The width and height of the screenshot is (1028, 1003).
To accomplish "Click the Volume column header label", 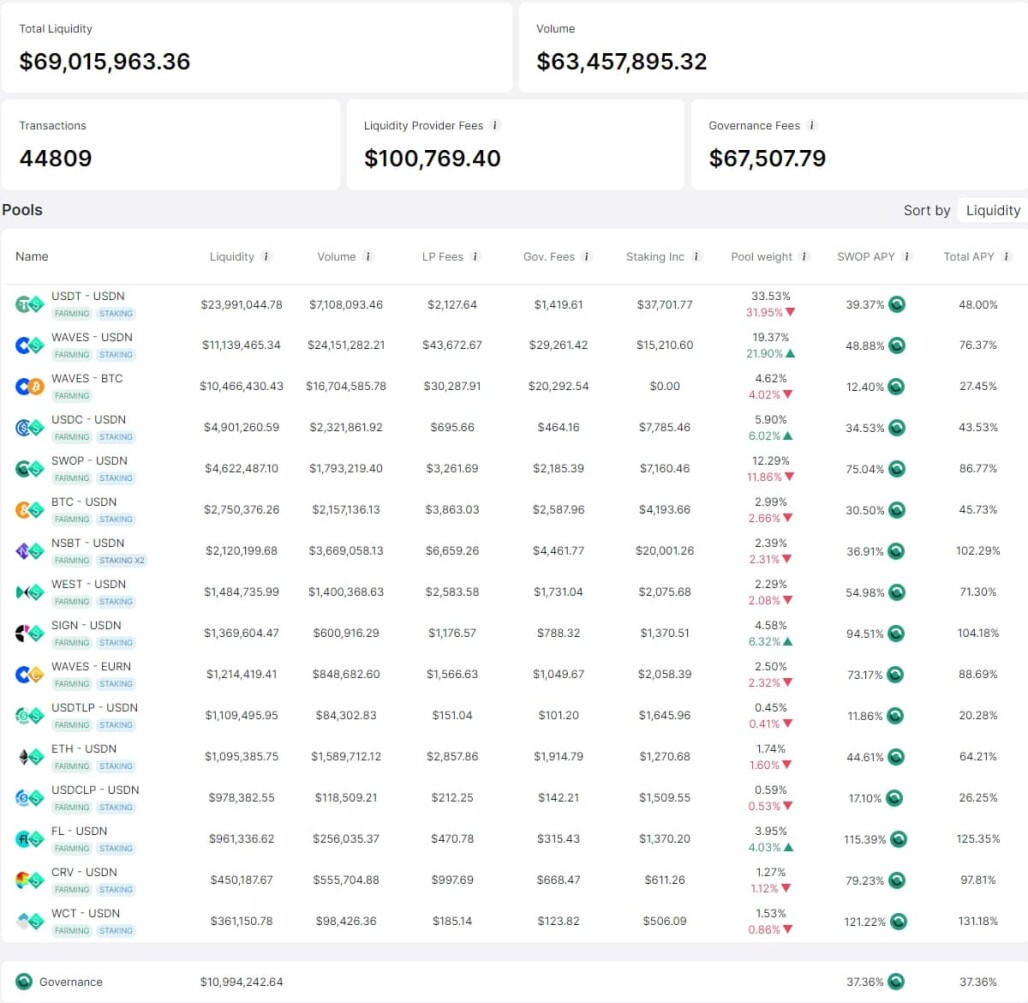I will coord(336,256).
